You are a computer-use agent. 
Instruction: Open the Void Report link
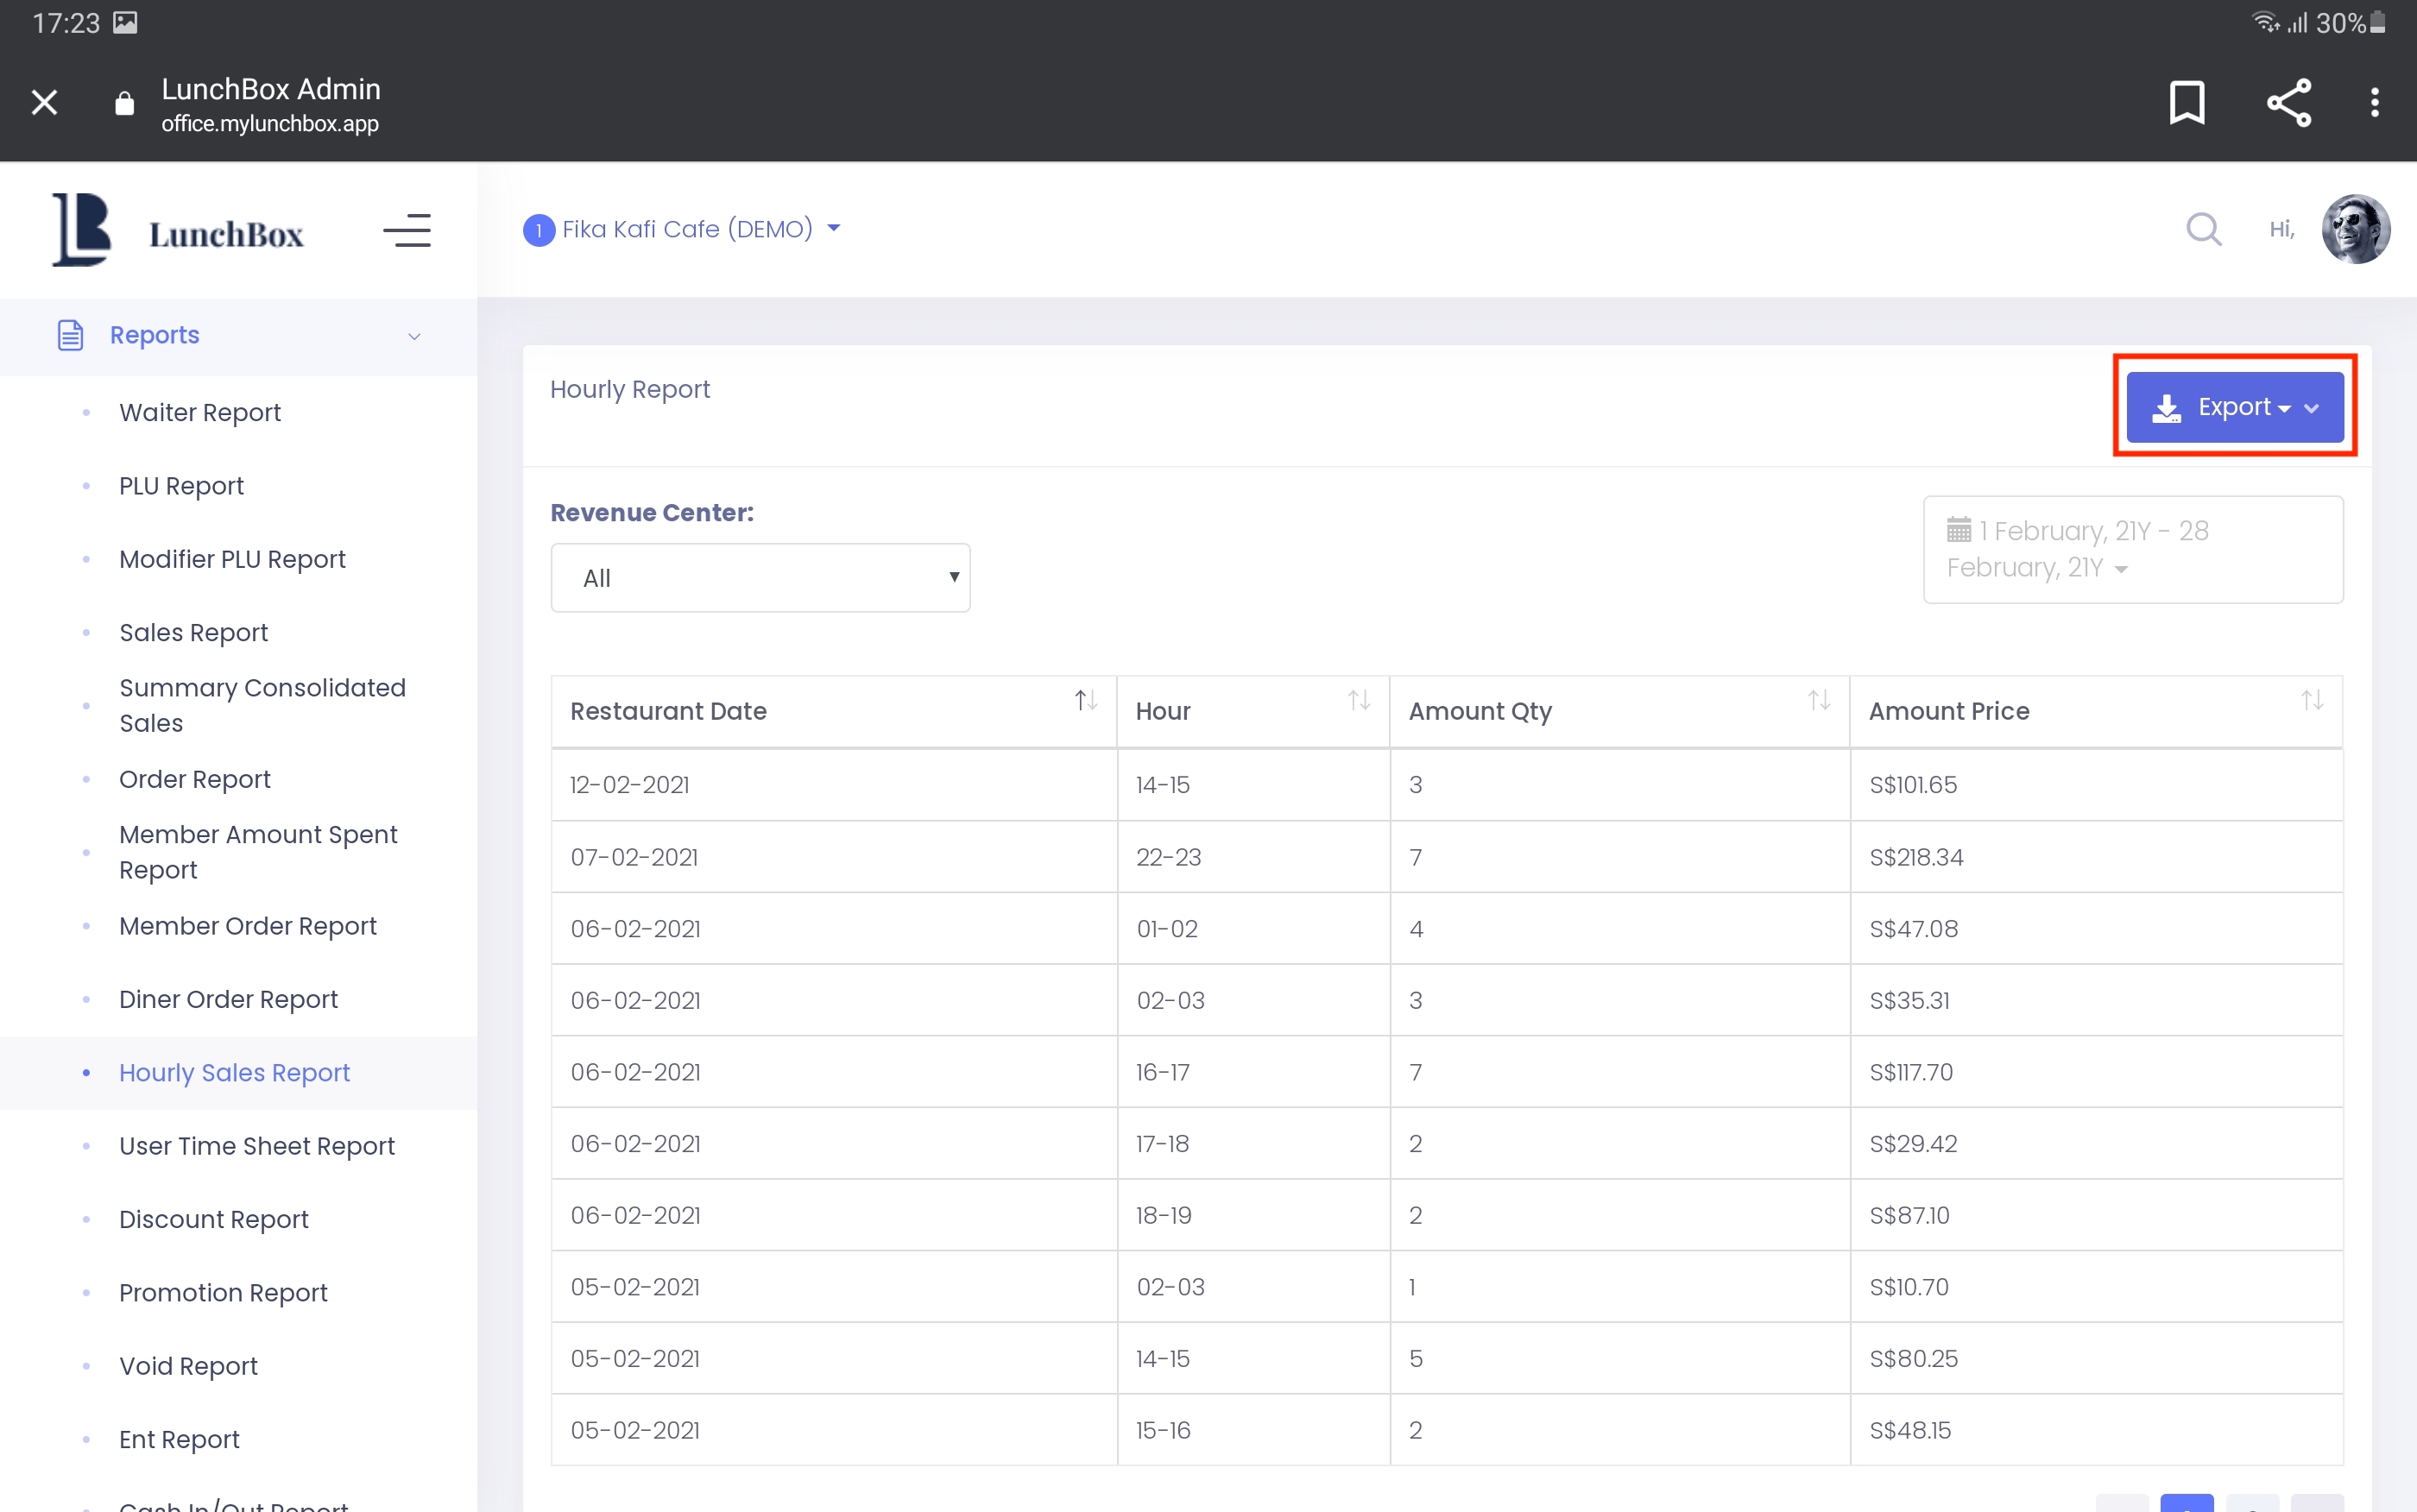(x=188, y=1366)
